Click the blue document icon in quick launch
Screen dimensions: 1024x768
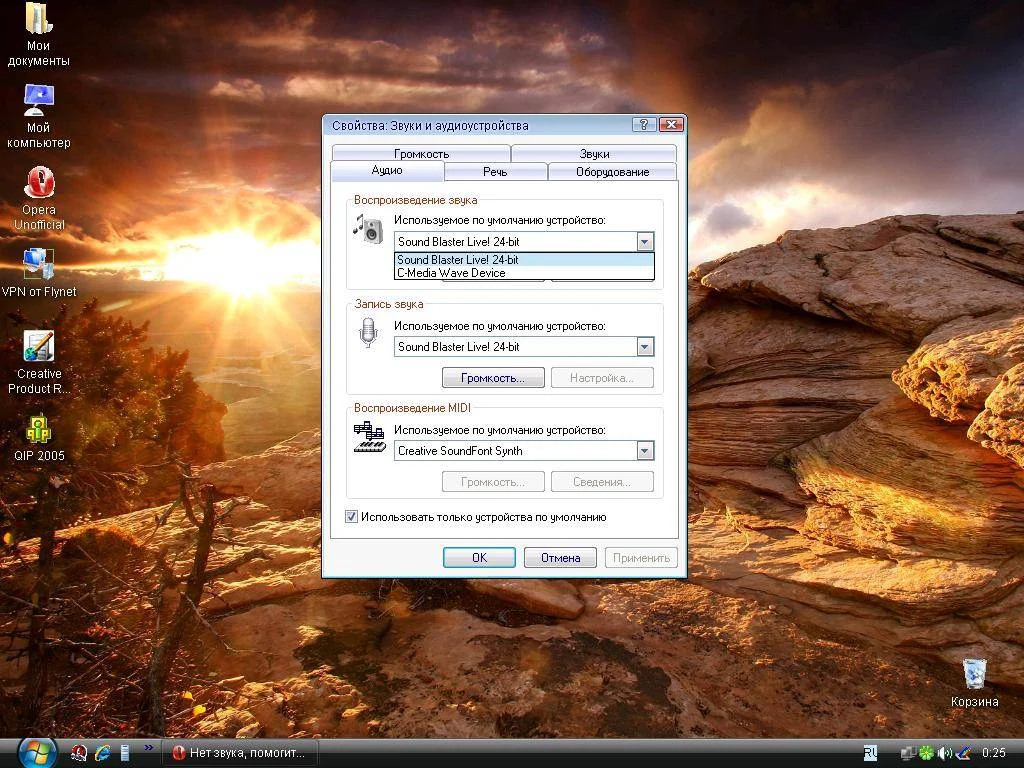[x=125, y=753]
